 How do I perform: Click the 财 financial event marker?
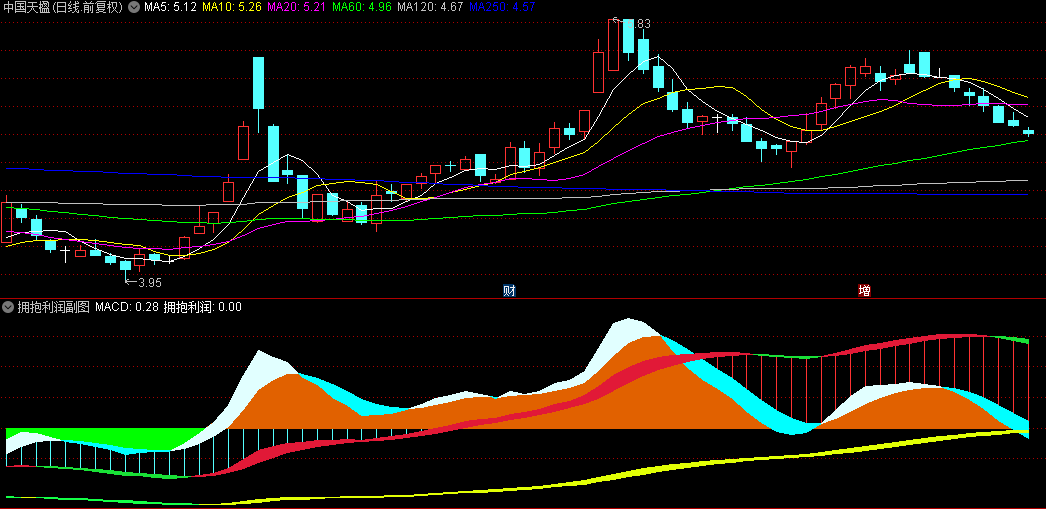point(510,290)
